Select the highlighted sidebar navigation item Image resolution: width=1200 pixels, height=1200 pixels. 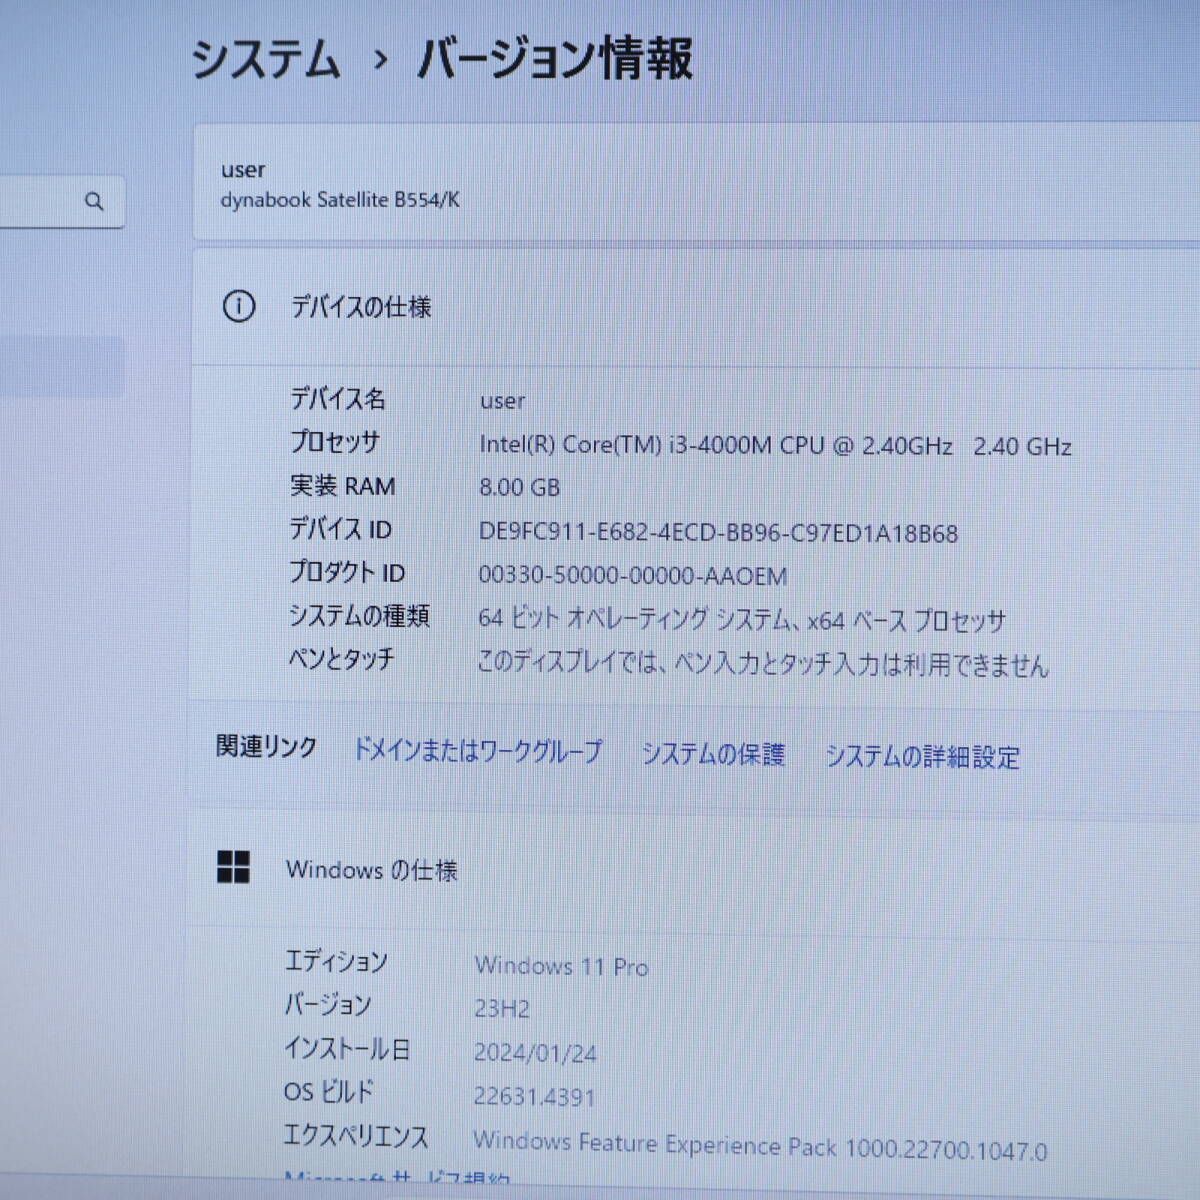[62, 366]
